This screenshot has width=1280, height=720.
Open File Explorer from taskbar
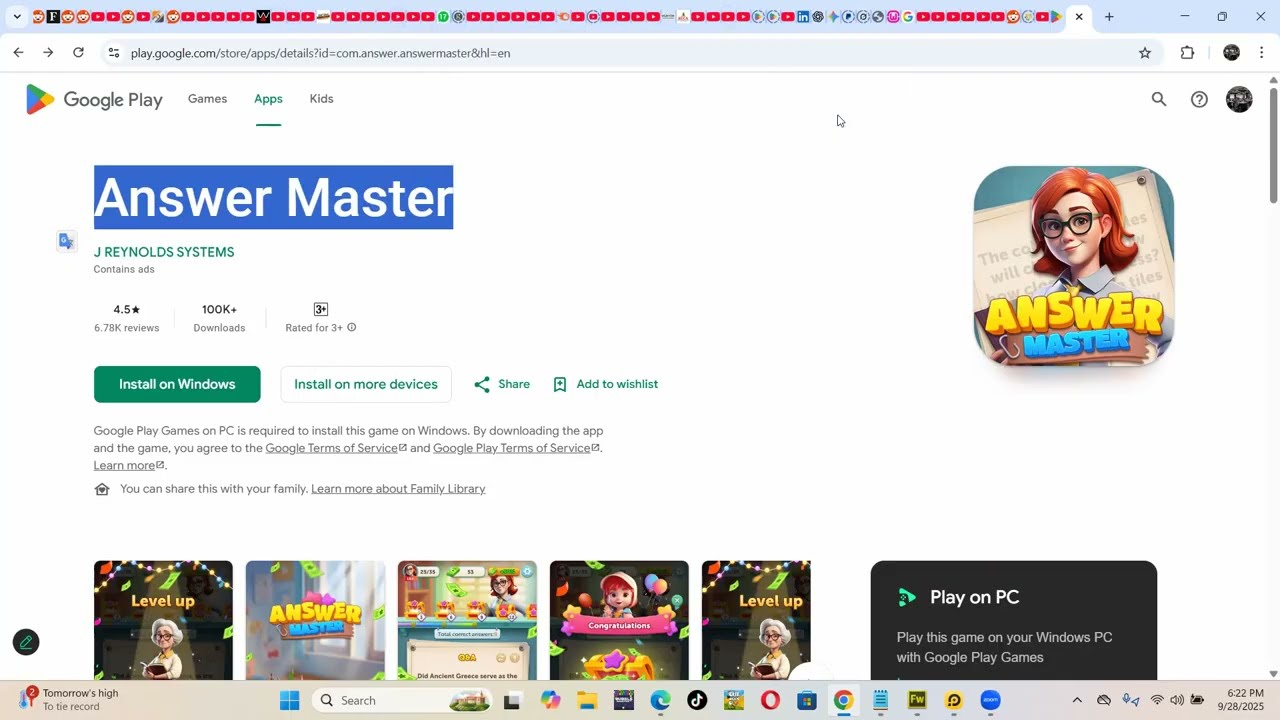tap(586, 700)
